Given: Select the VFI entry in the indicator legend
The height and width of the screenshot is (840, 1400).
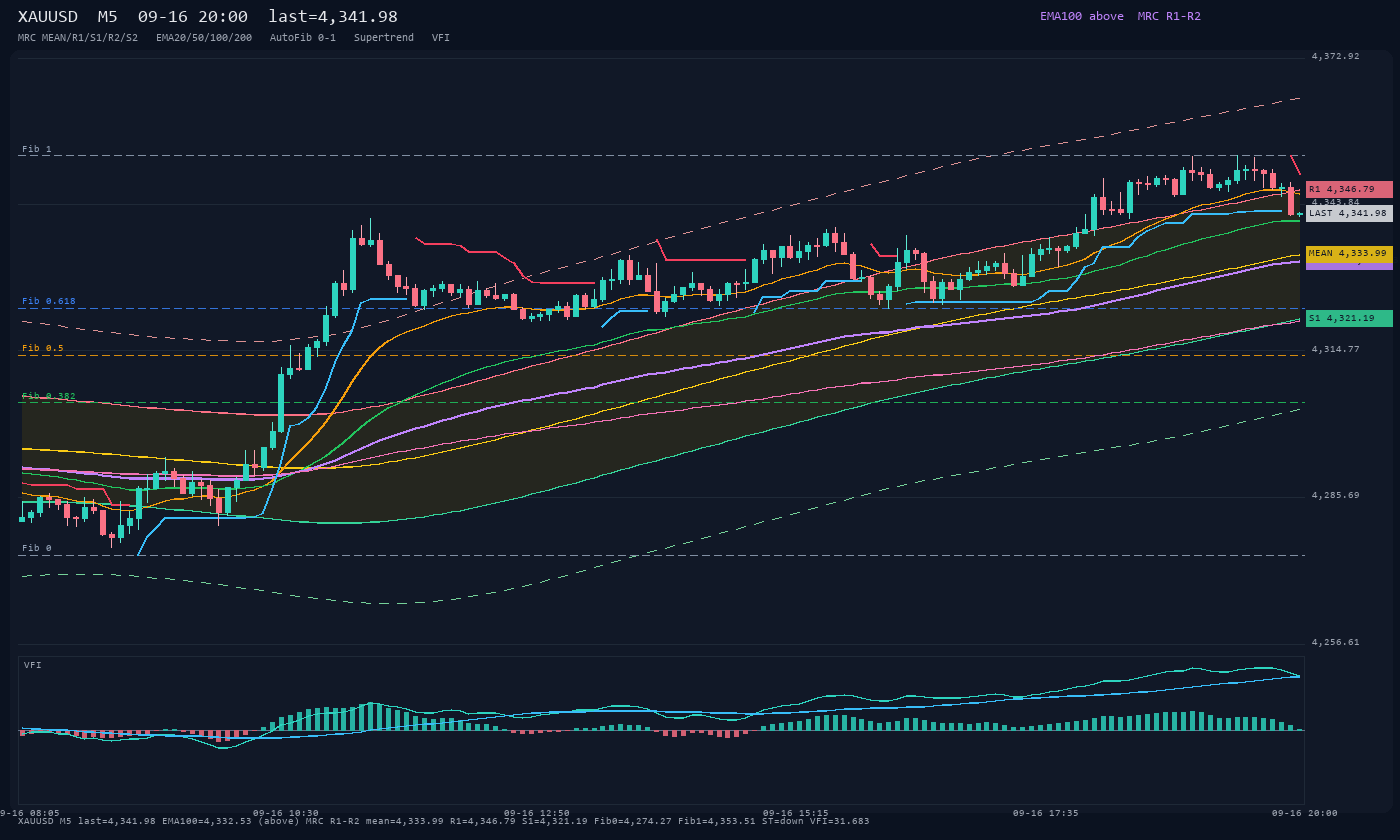Looking at the screenshot, I should (441, 37).
